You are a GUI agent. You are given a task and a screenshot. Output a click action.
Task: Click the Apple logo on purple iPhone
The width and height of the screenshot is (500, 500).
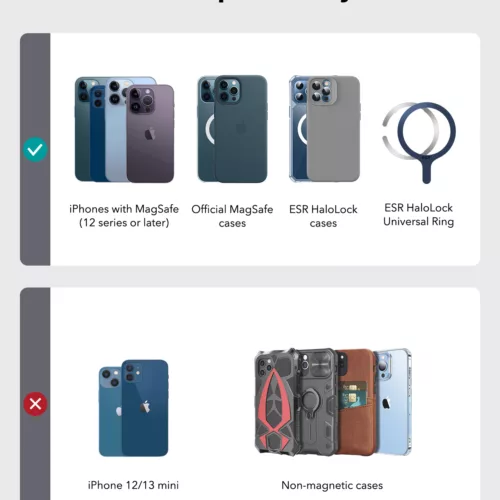point(150,134)
